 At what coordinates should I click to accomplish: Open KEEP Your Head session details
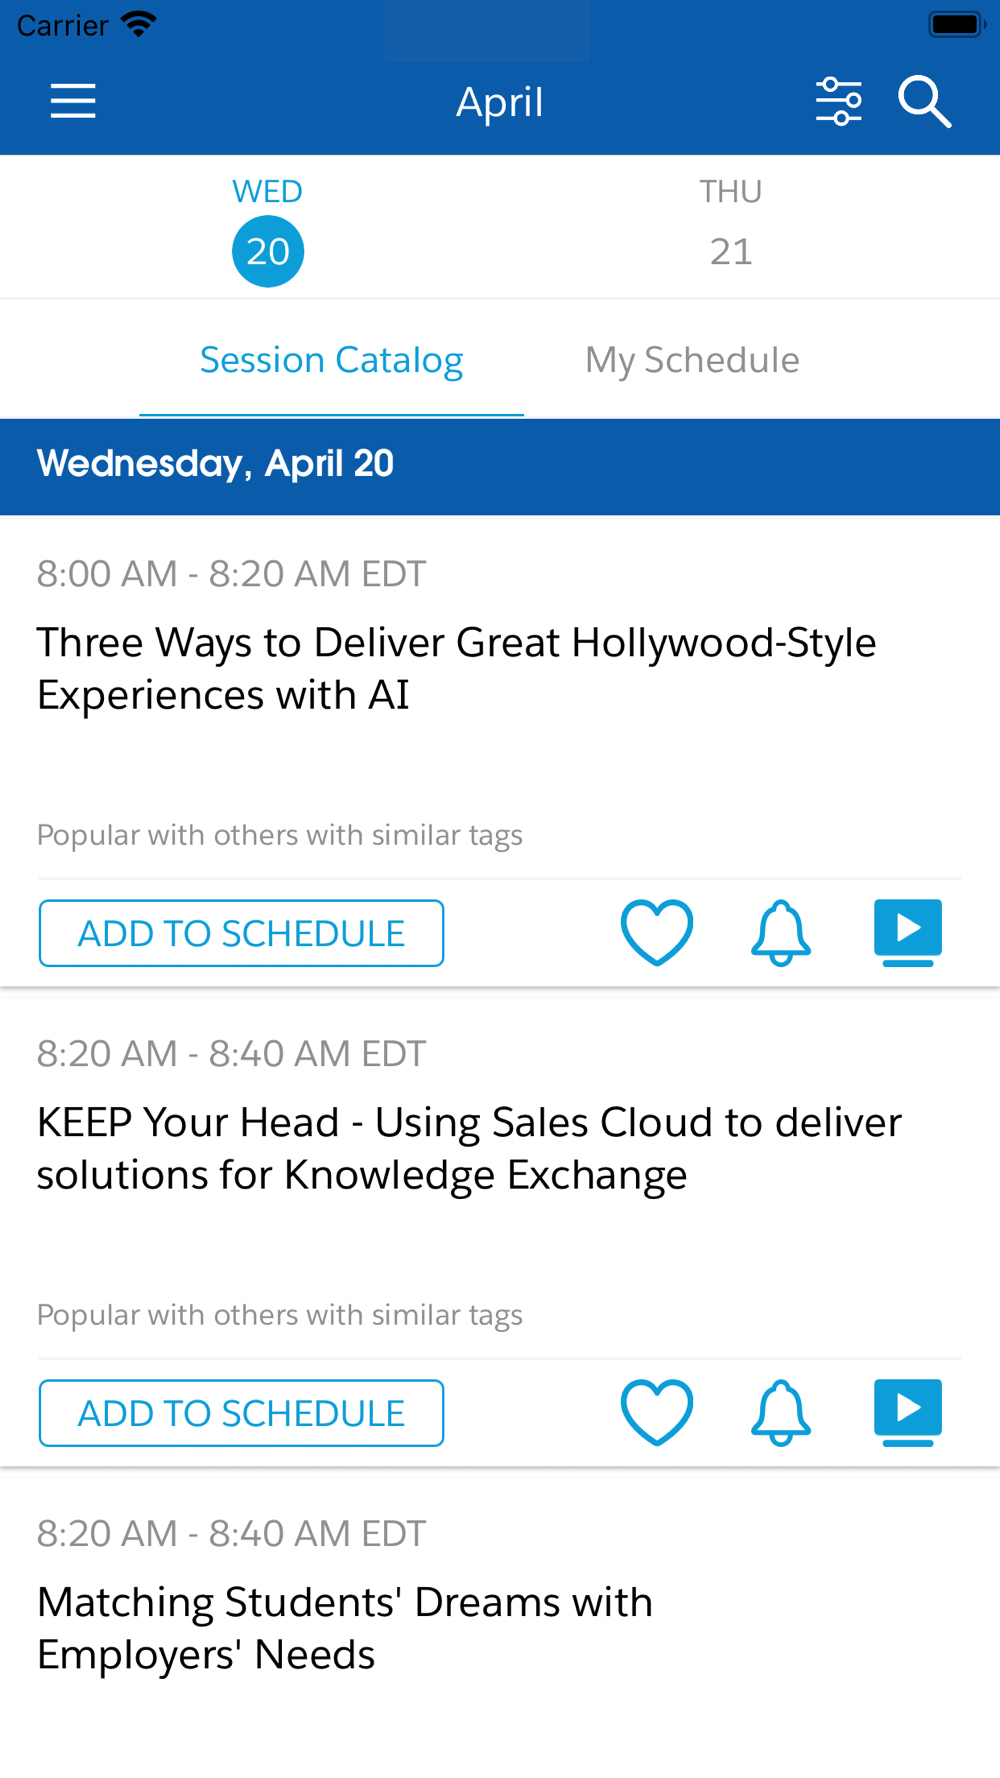click(x=468, y=1148)
